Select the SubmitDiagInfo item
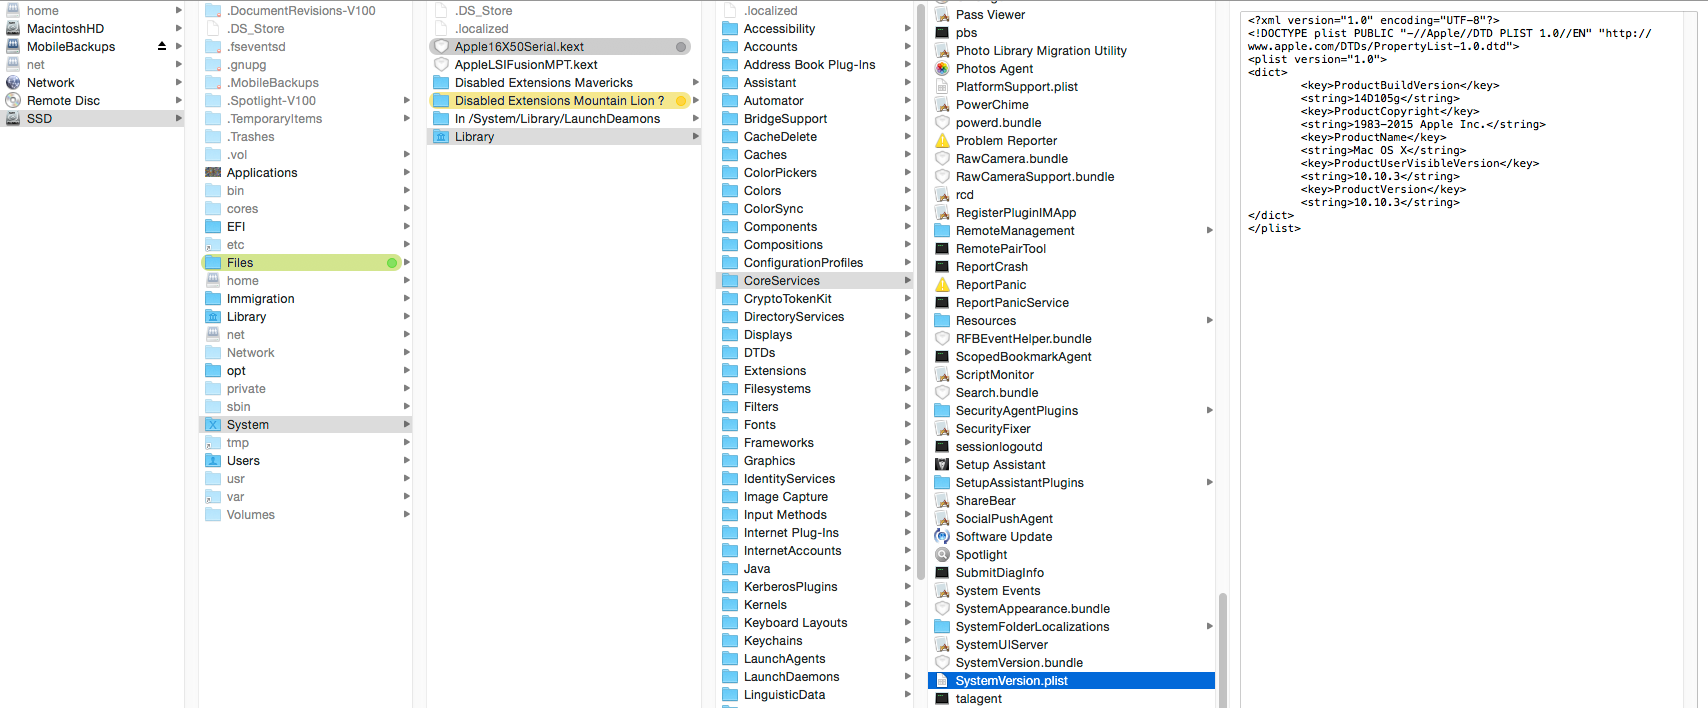Screen dimensions: 1708x708 pos(1072,573)
